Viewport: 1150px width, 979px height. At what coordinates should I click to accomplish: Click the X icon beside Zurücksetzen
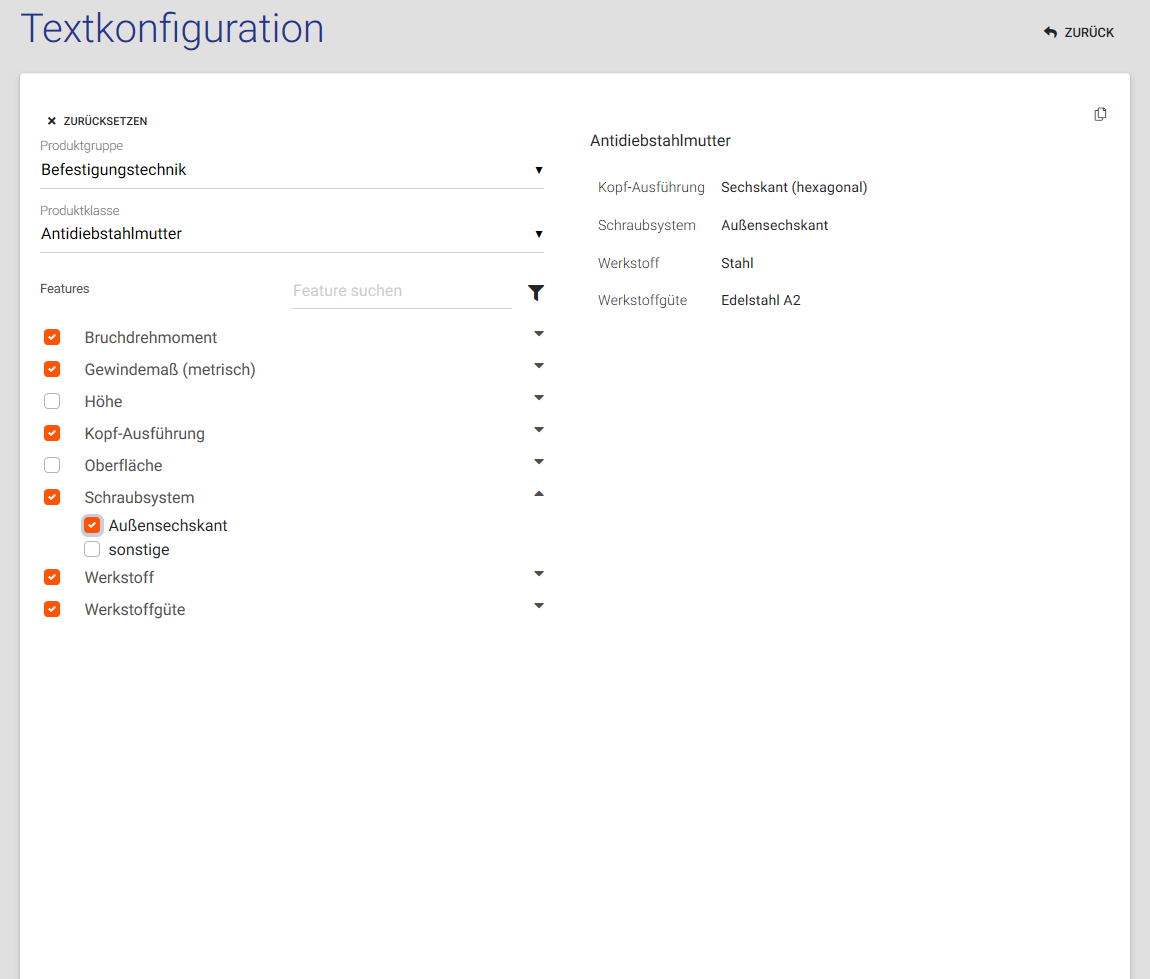[x=52, y=121]
